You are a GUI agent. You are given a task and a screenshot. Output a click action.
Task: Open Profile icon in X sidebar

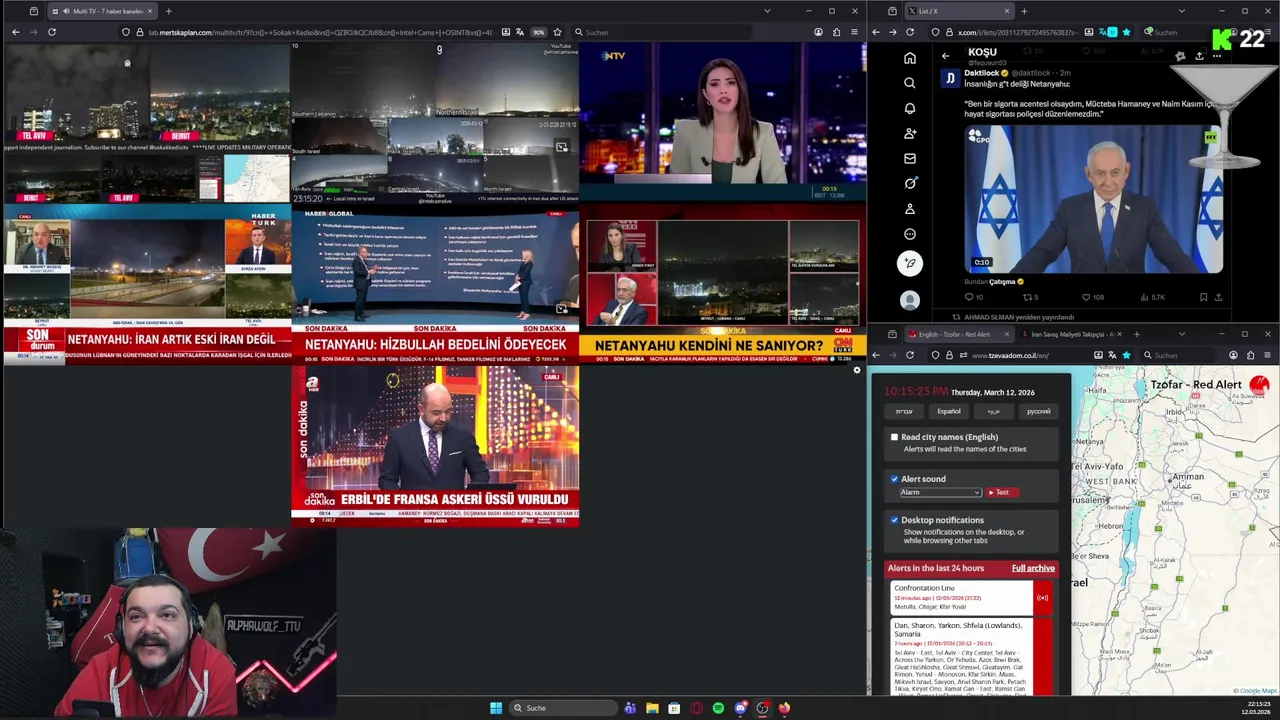click(909, 209)
